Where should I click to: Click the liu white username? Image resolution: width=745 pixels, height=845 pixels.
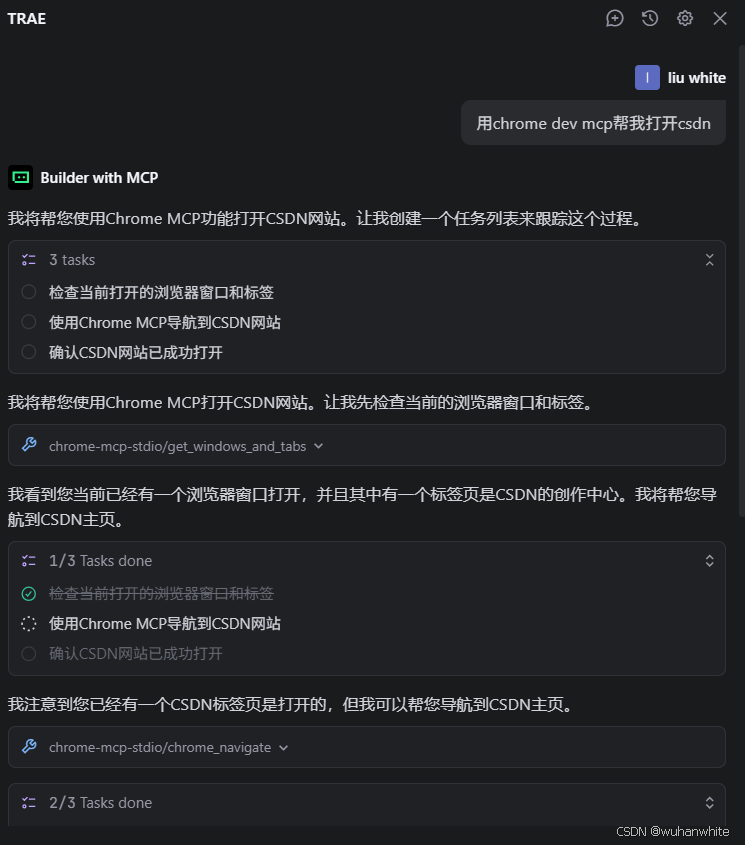(696, 78)
